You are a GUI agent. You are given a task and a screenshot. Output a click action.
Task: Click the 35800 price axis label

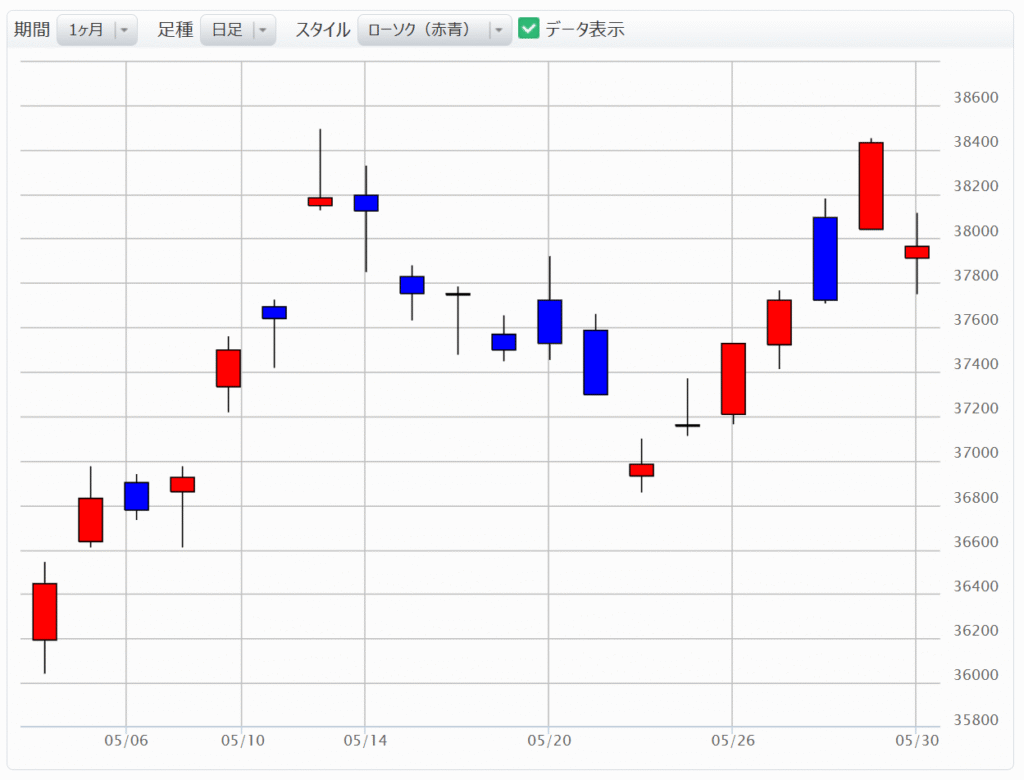click(976, 720)
